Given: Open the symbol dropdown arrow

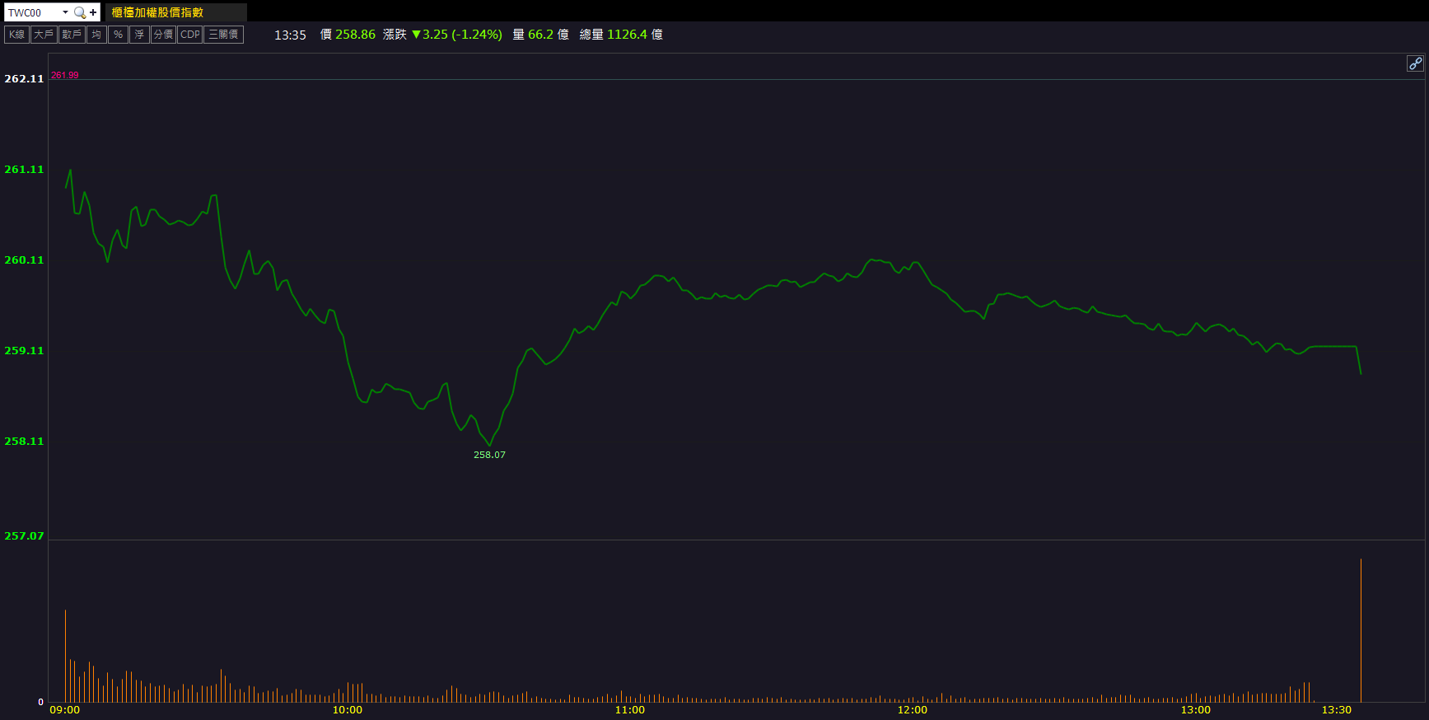Looking at the screenshot, I should point(66,13).
